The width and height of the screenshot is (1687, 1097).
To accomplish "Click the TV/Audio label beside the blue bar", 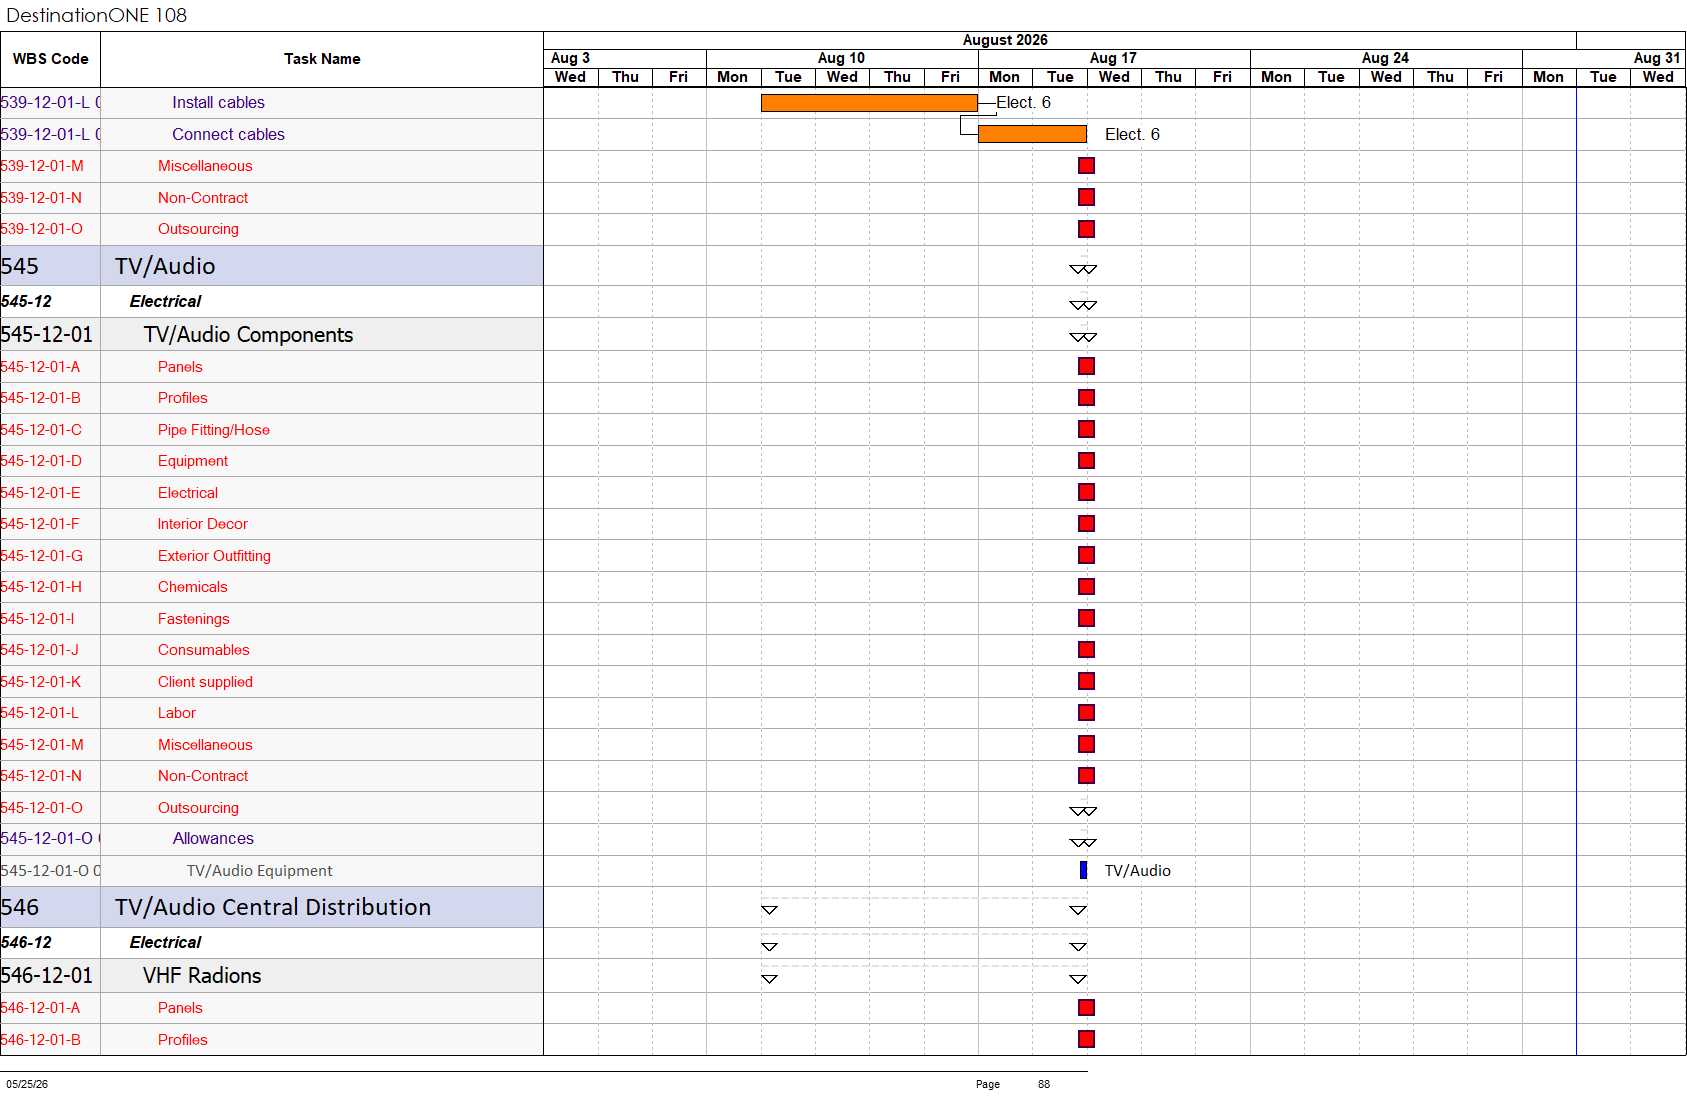I will click(x=1137, y=871).
